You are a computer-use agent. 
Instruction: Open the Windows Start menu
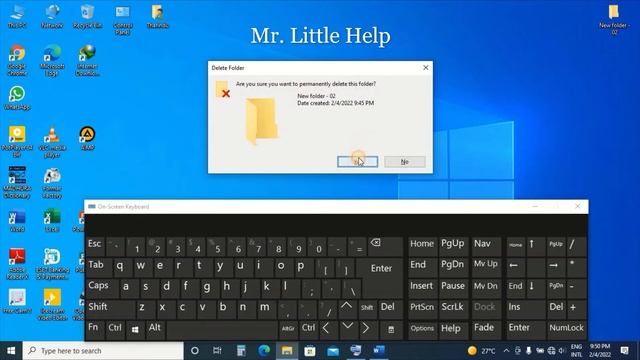click(x=11, y=351)
